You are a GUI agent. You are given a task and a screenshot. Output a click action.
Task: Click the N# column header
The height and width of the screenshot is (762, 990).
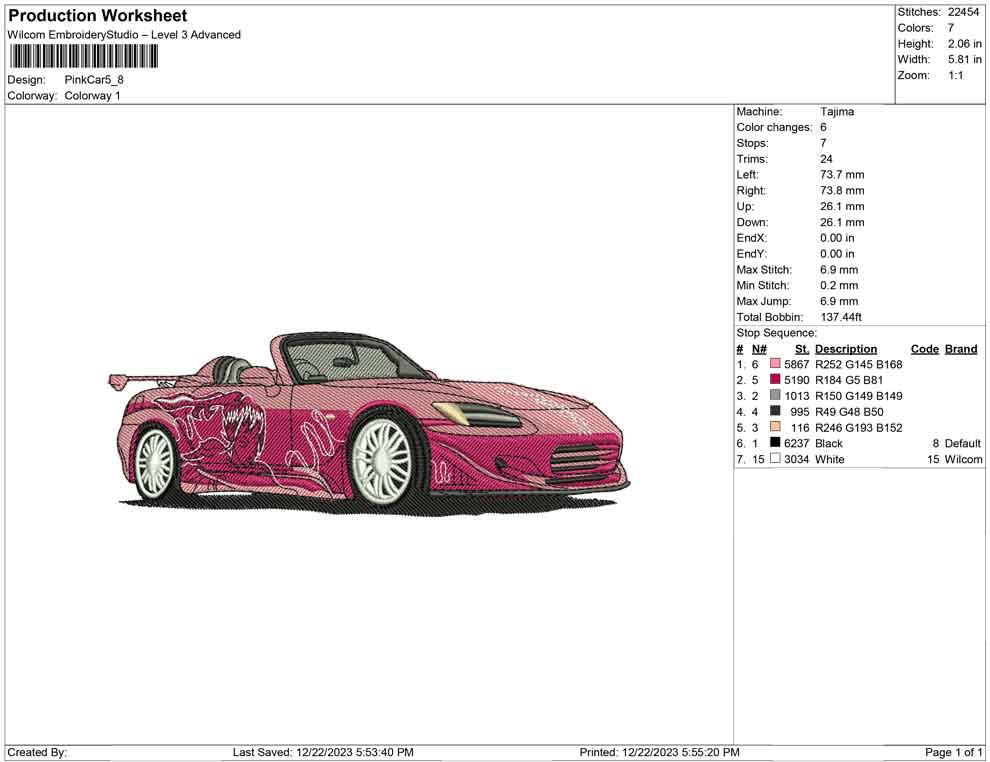coord(760,348)
